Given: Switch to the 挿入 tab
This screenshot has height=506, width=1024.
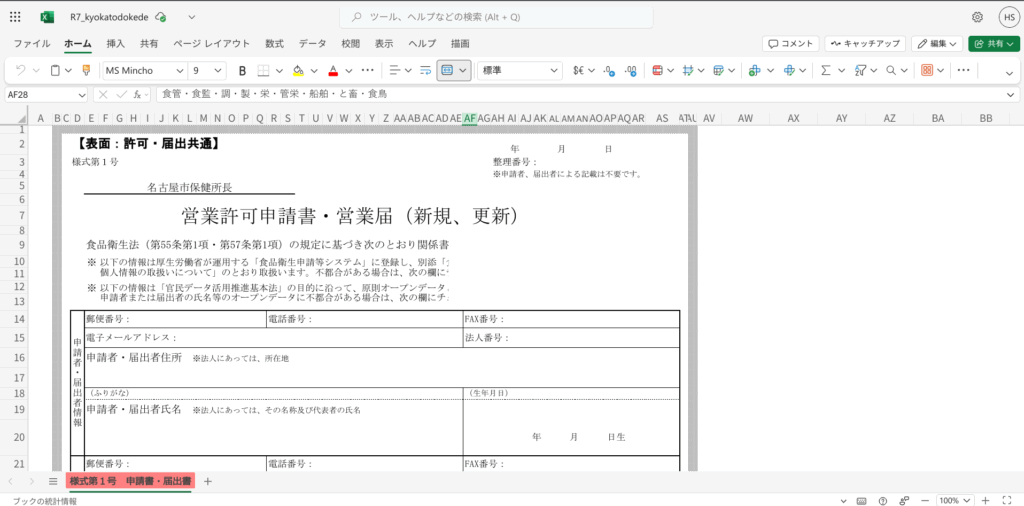Looking at the screenshot, I should pyautogui.click(x=116, y=44).
